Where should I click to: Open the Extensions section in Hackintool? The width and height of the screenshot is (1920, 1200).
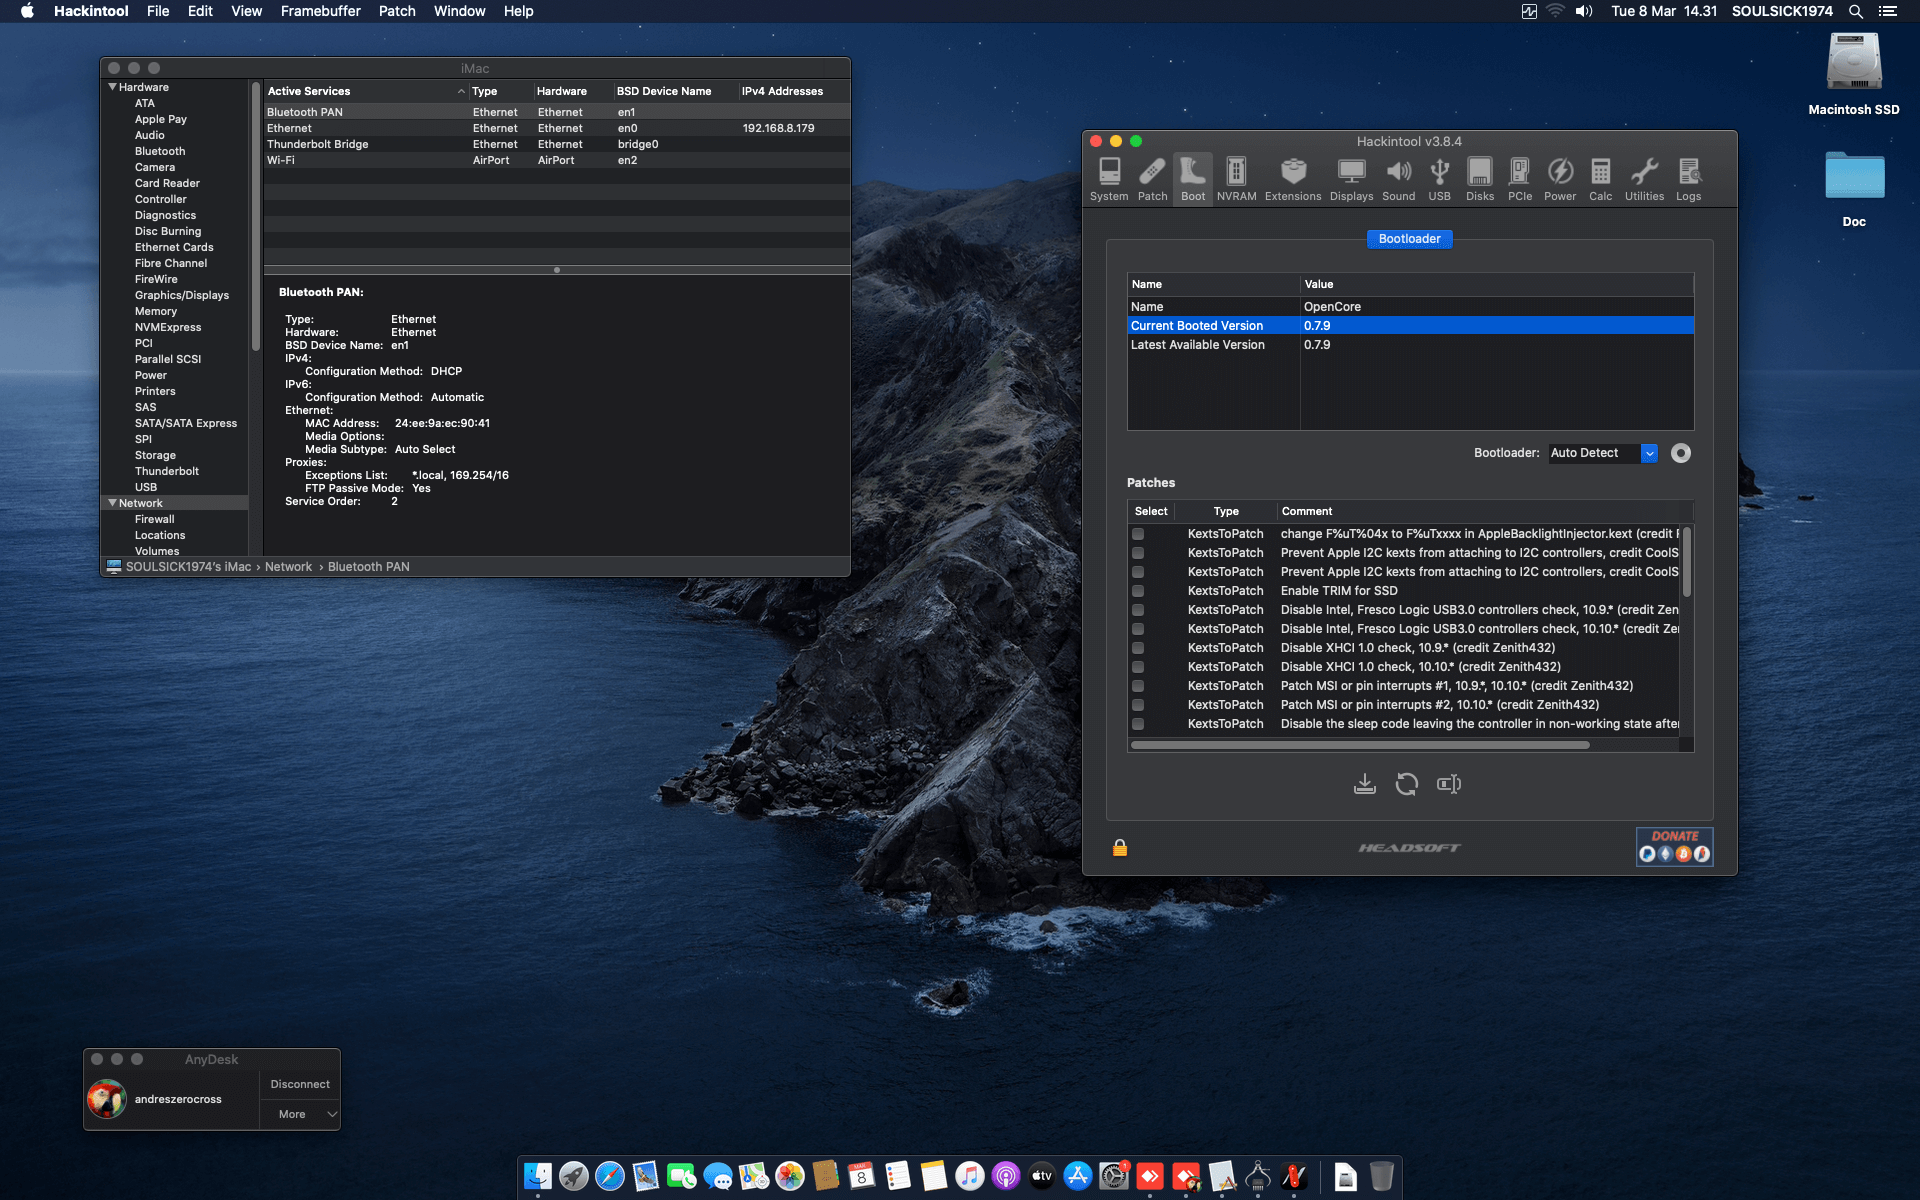(x=1293, y=179)
